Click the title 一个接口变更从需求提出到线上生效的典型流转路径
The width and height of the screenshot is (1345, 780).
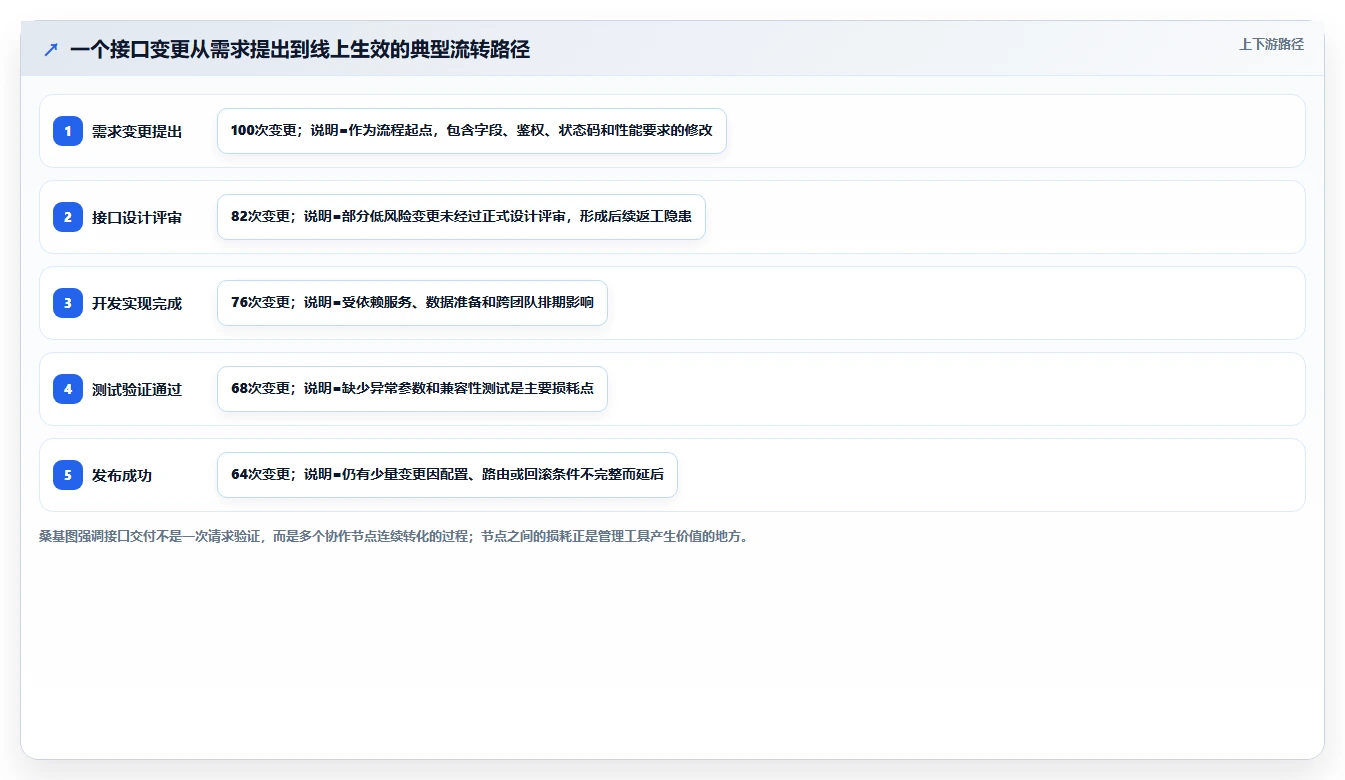(x=300, y=49)
